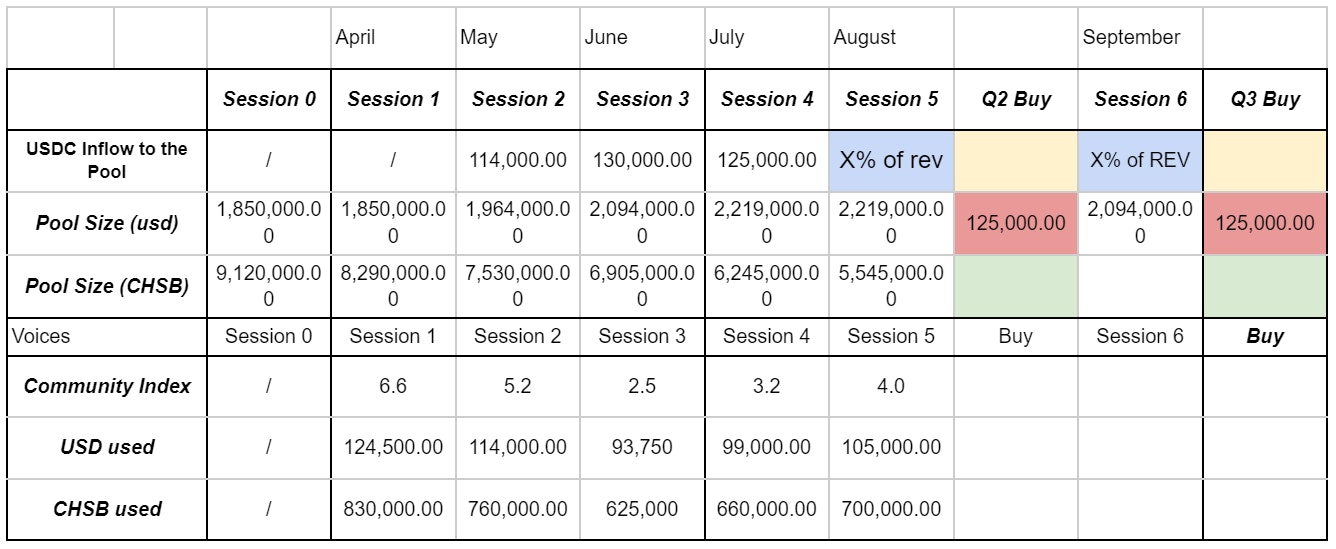The width and height of the screenshot is (1336, 549).
Task: Select the bold Buy cell in the Voices row
Action: pyautogui.click(x=1265, y=336)
